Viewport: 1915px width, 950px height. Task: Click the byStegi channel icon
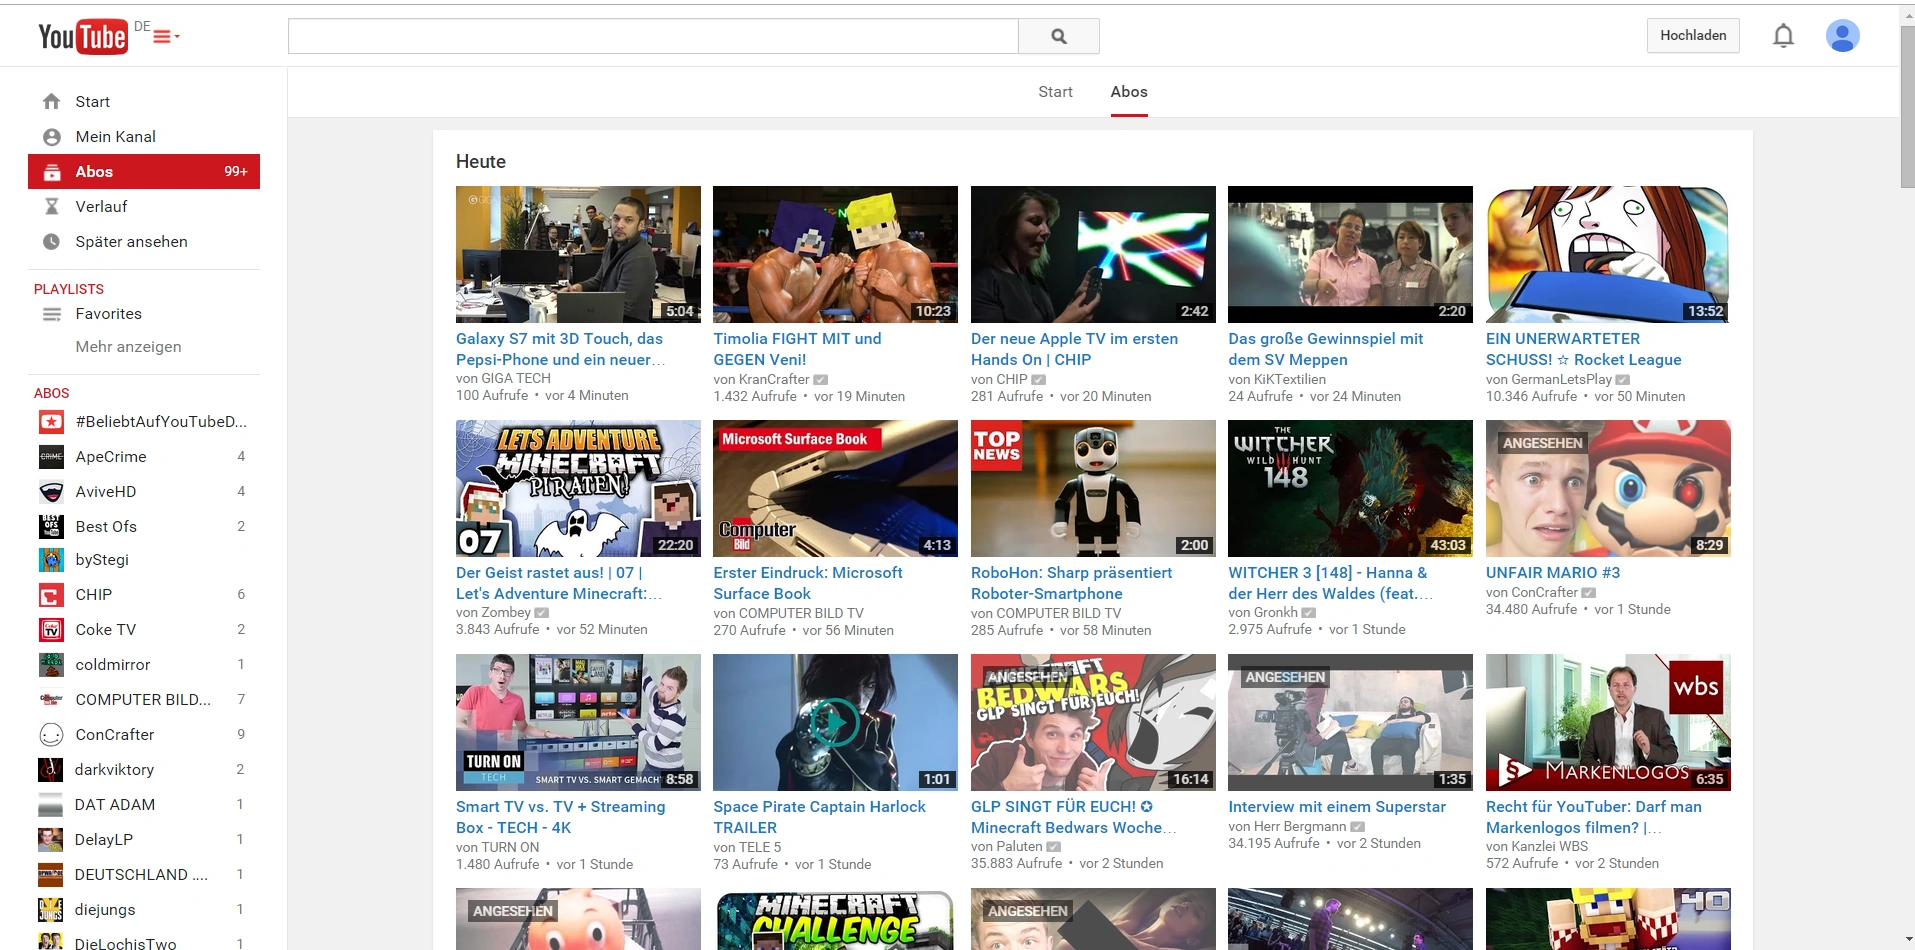point(51,560)
